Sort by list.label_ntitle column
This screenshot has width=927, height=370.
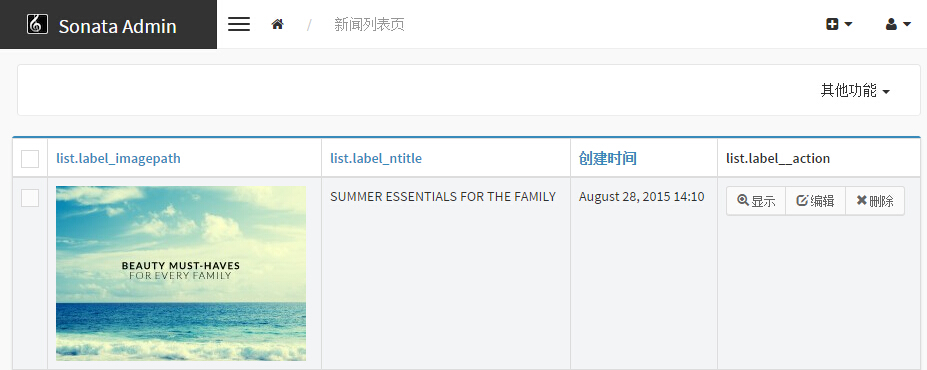376,158
